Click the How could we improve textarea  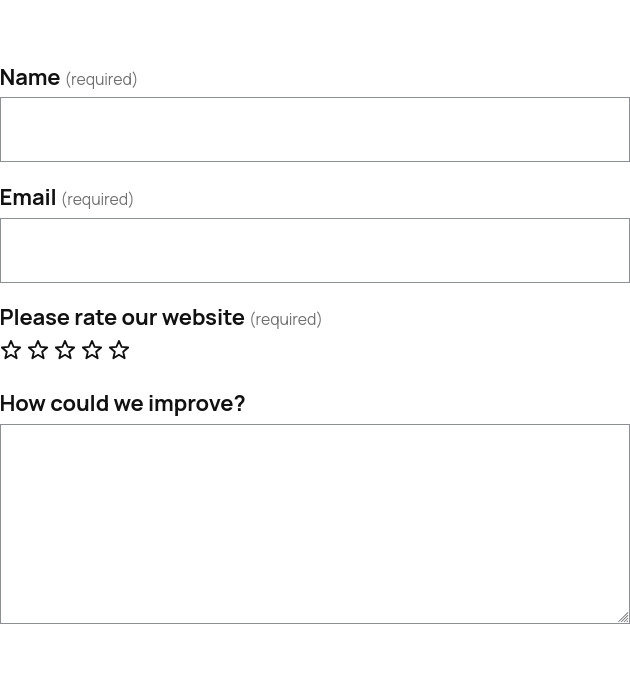tap(314, 523)
